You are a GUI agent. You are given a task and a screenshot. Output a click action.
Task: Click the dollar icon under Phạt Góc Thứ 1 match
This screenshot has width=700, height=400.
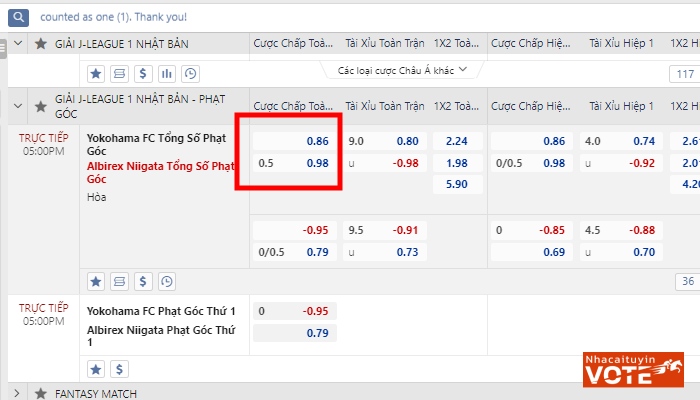(119, 369)
